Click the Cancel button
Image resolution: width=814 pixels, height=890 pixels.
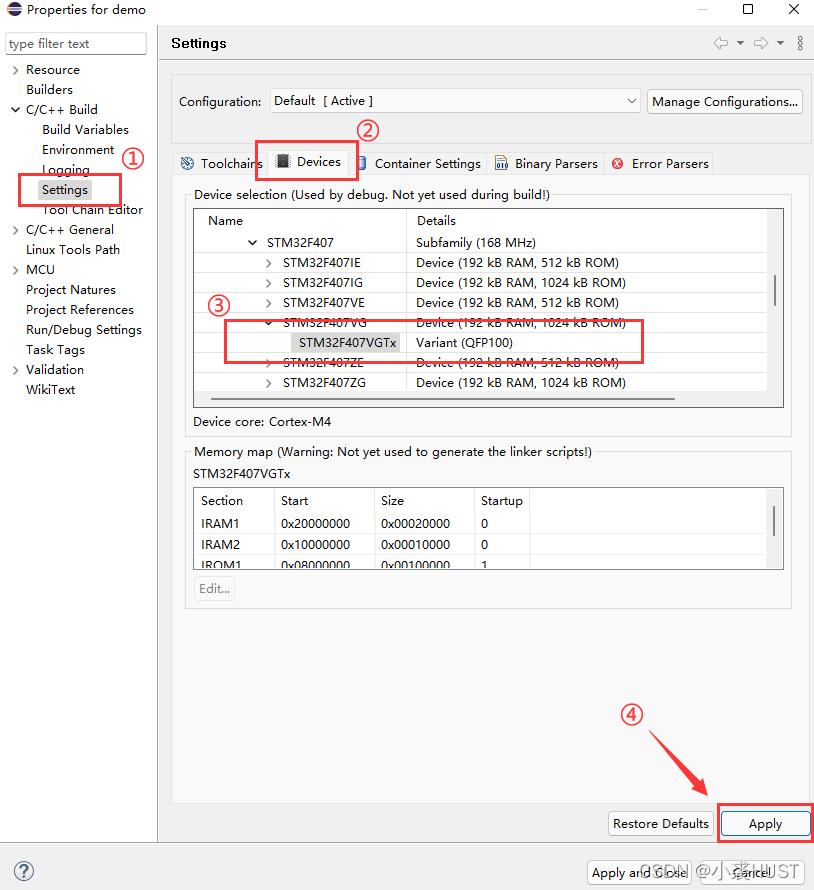point(752,872)
